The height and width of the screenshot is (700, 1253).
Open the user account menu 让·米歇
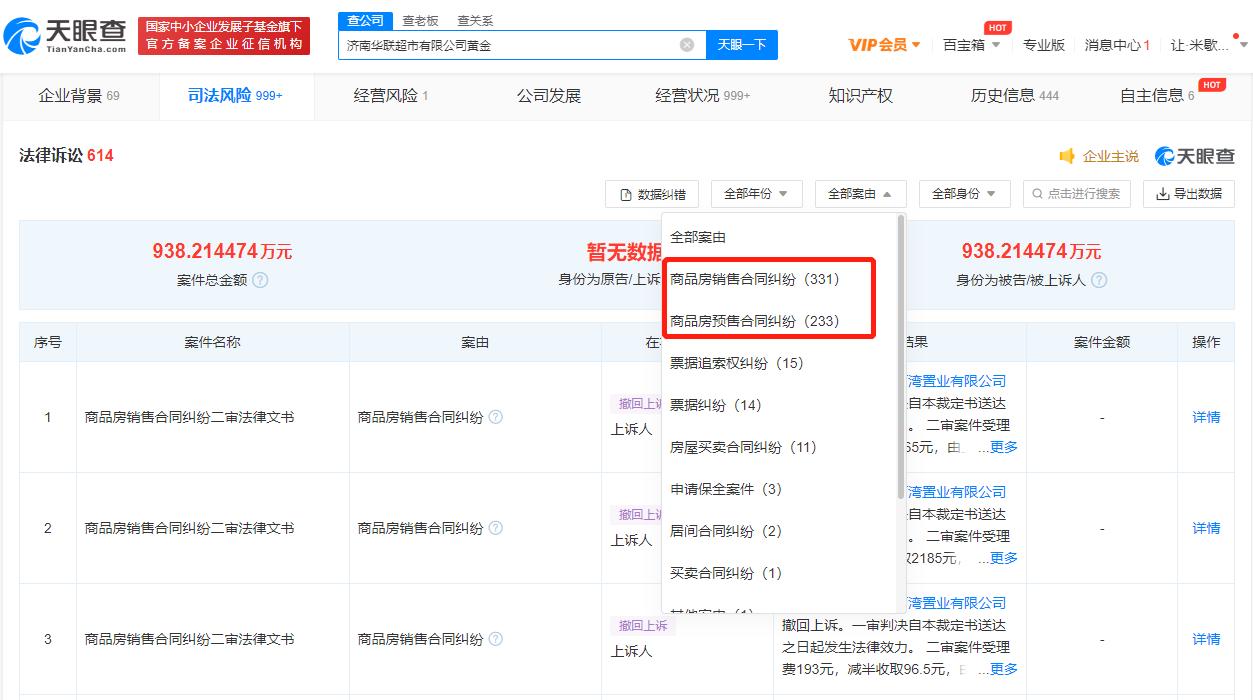[1210, 45]
